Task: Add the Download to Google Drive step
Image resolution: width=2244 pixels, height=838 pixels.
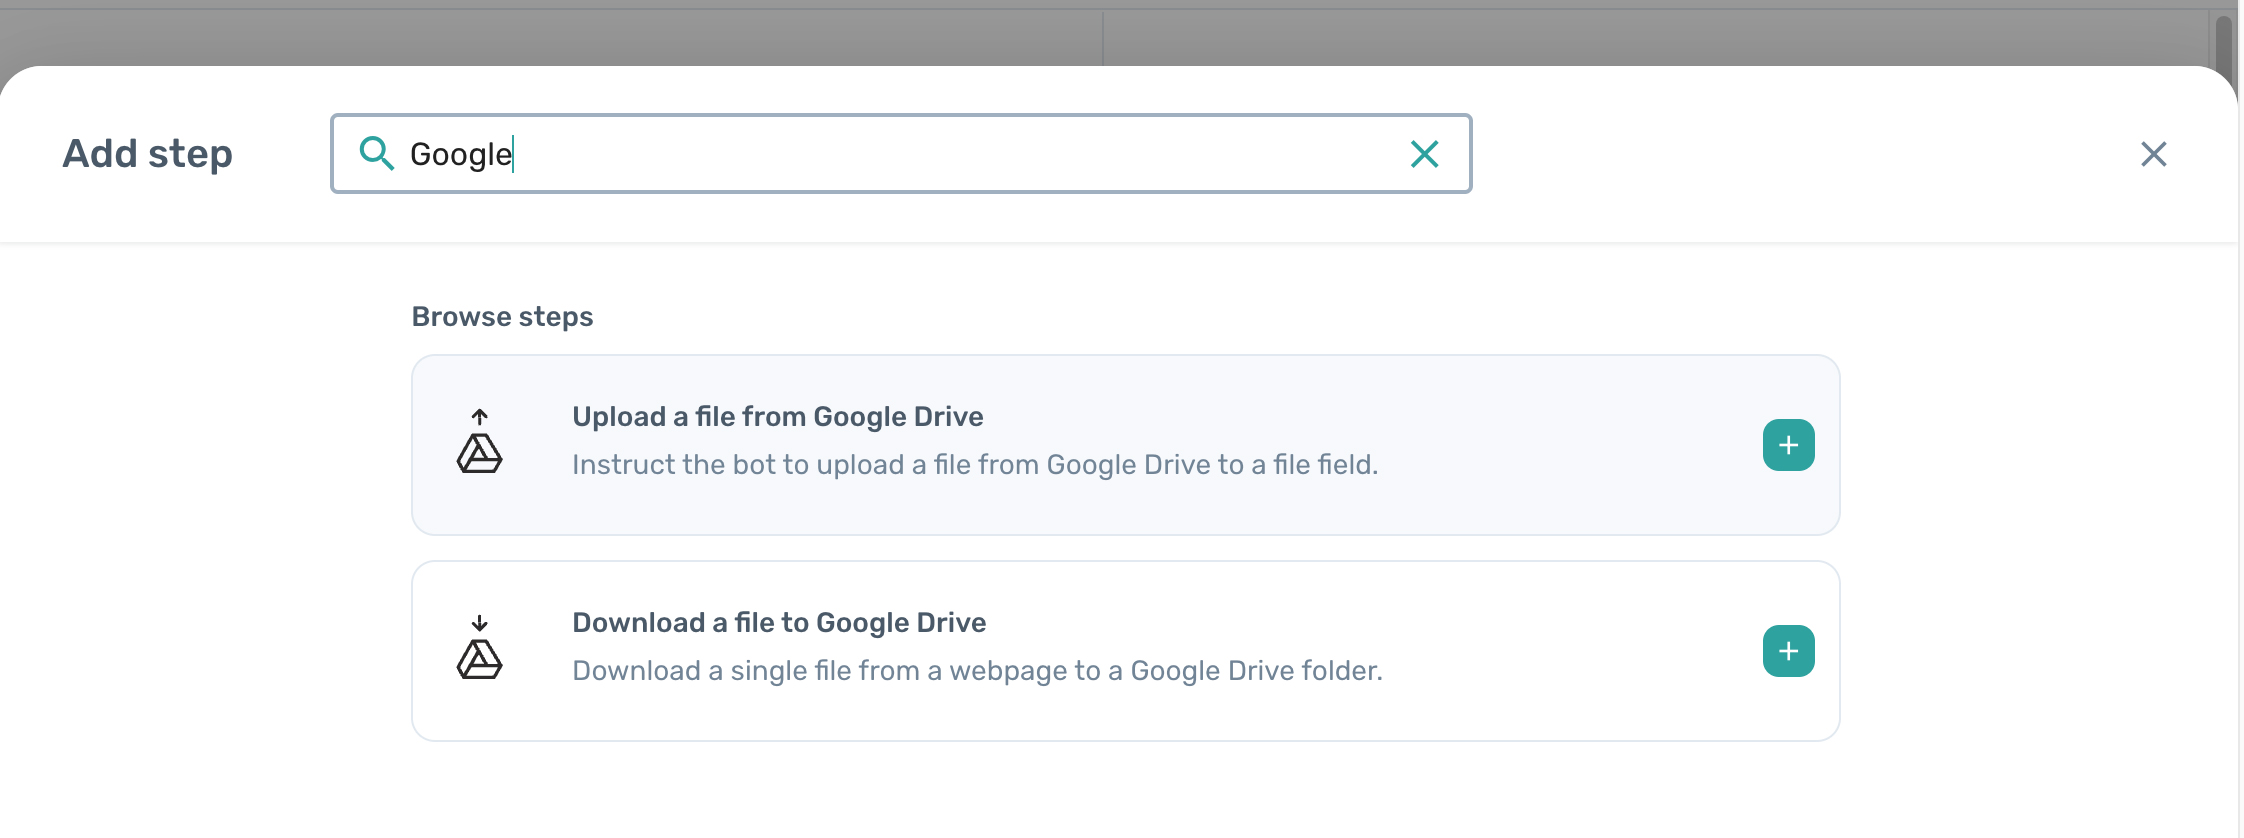Action: pyautogui.click(x=1788, y=651)
